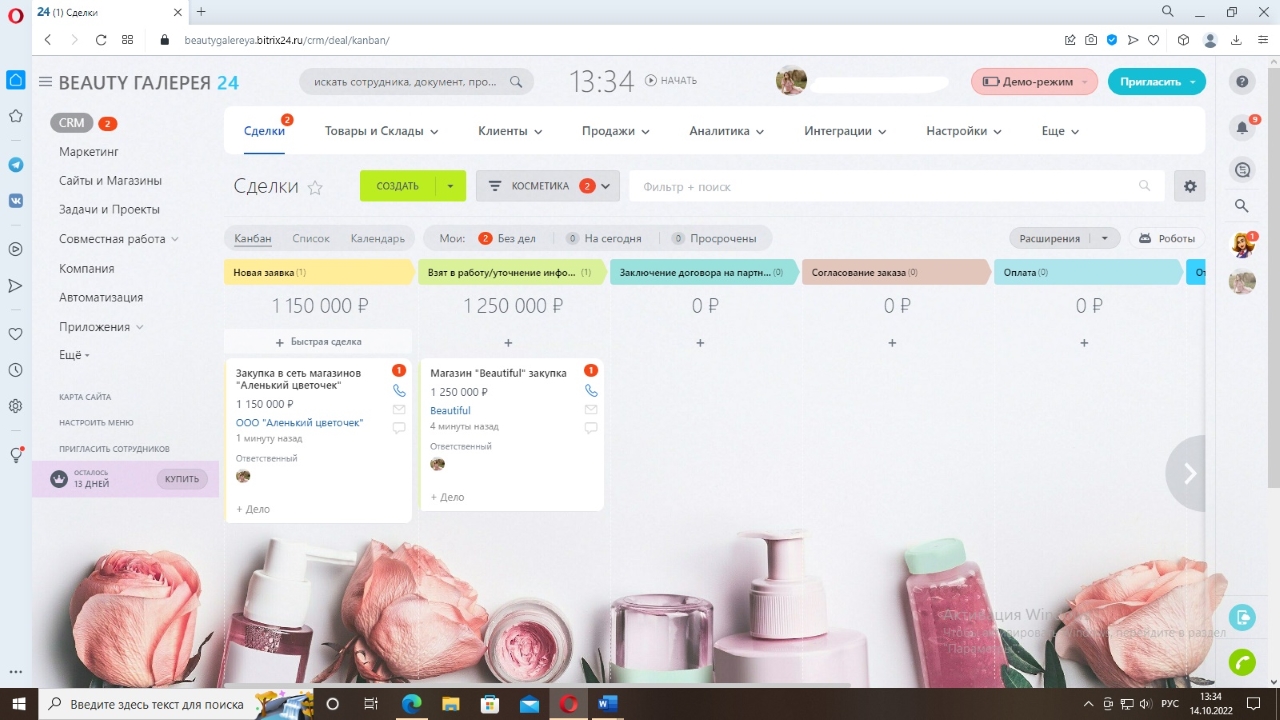1280x720 pixels.
Task: Click the Пригласить button
Action: point(1157,82)
